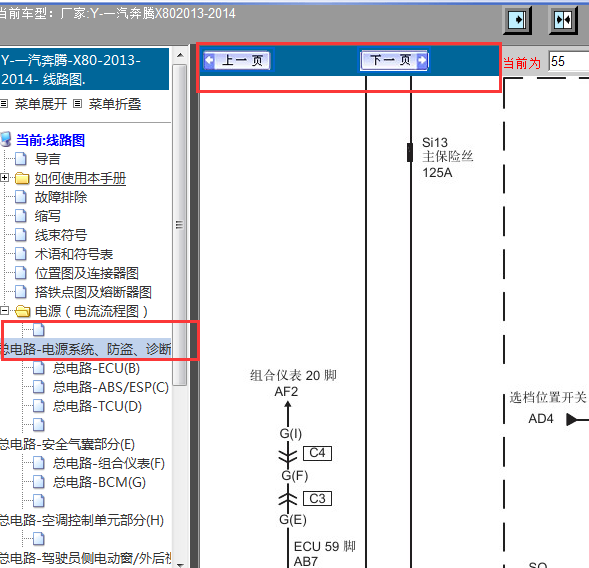Click the document icon beside 总电路-ECU(B)
The width and height of the screenshot is (589, 568).
[39, 368]
